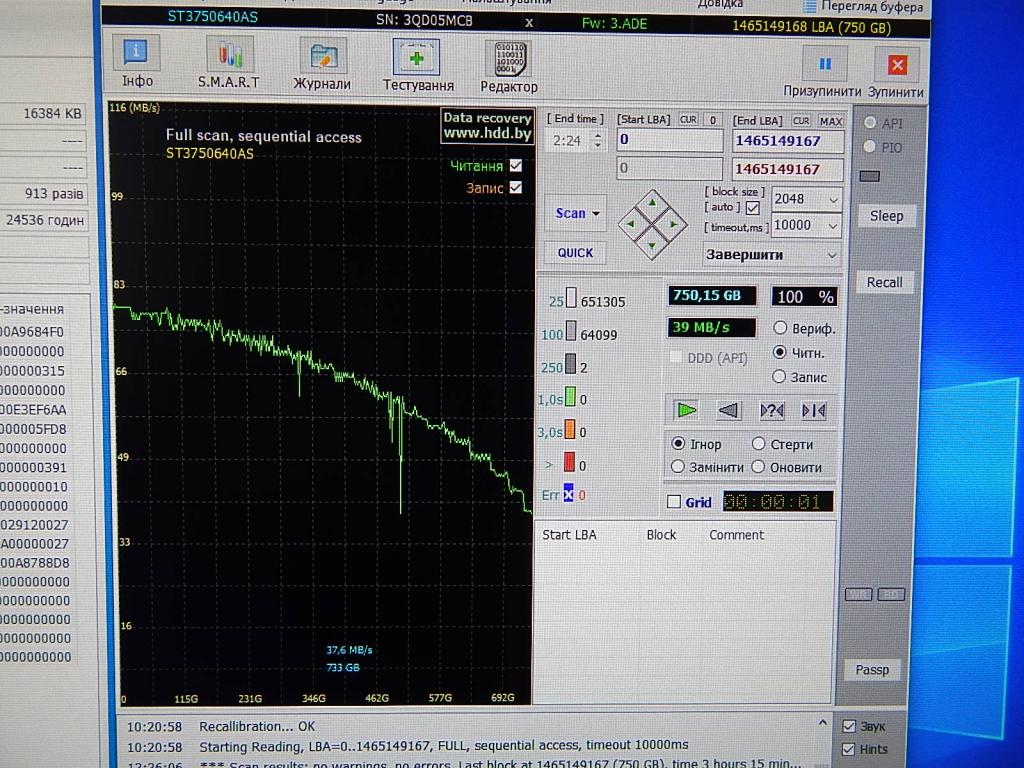Click the orange 3,0s block swatch

click(569, 429)
